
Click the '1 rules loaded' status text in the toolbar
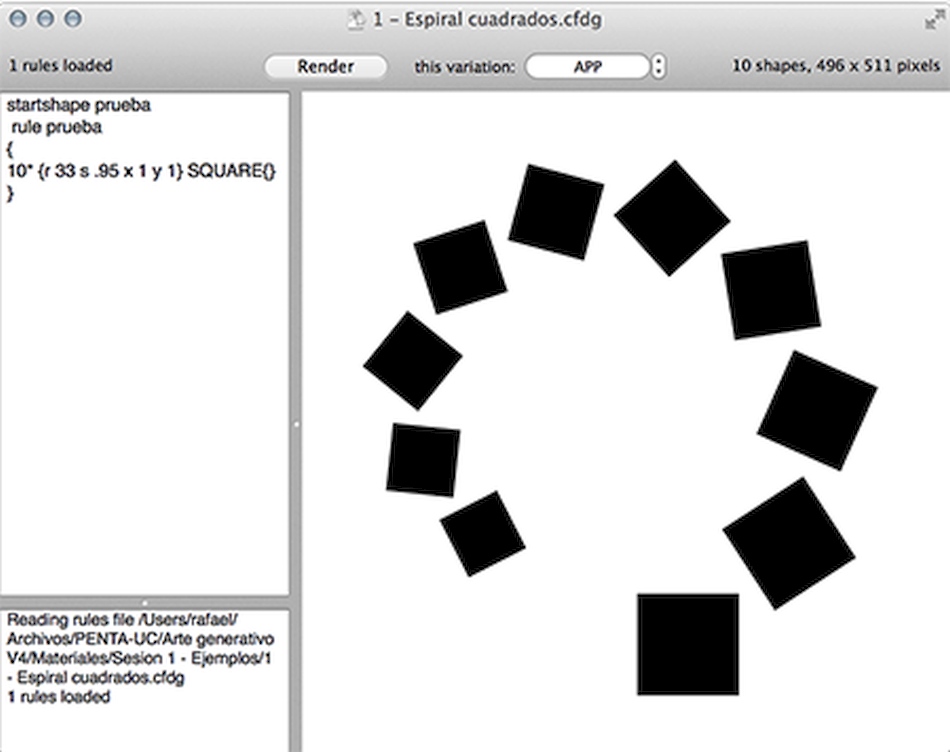click(61, 65)
